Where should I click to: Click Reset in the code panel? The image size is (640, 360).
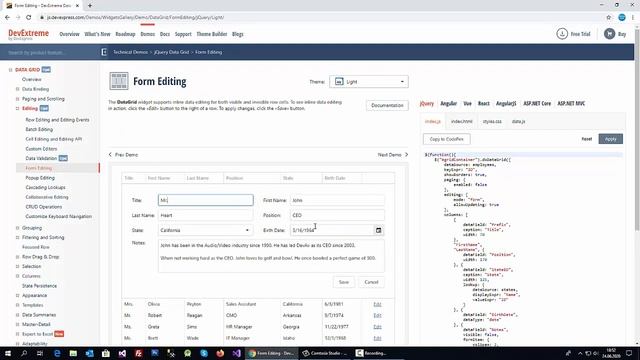587,139
